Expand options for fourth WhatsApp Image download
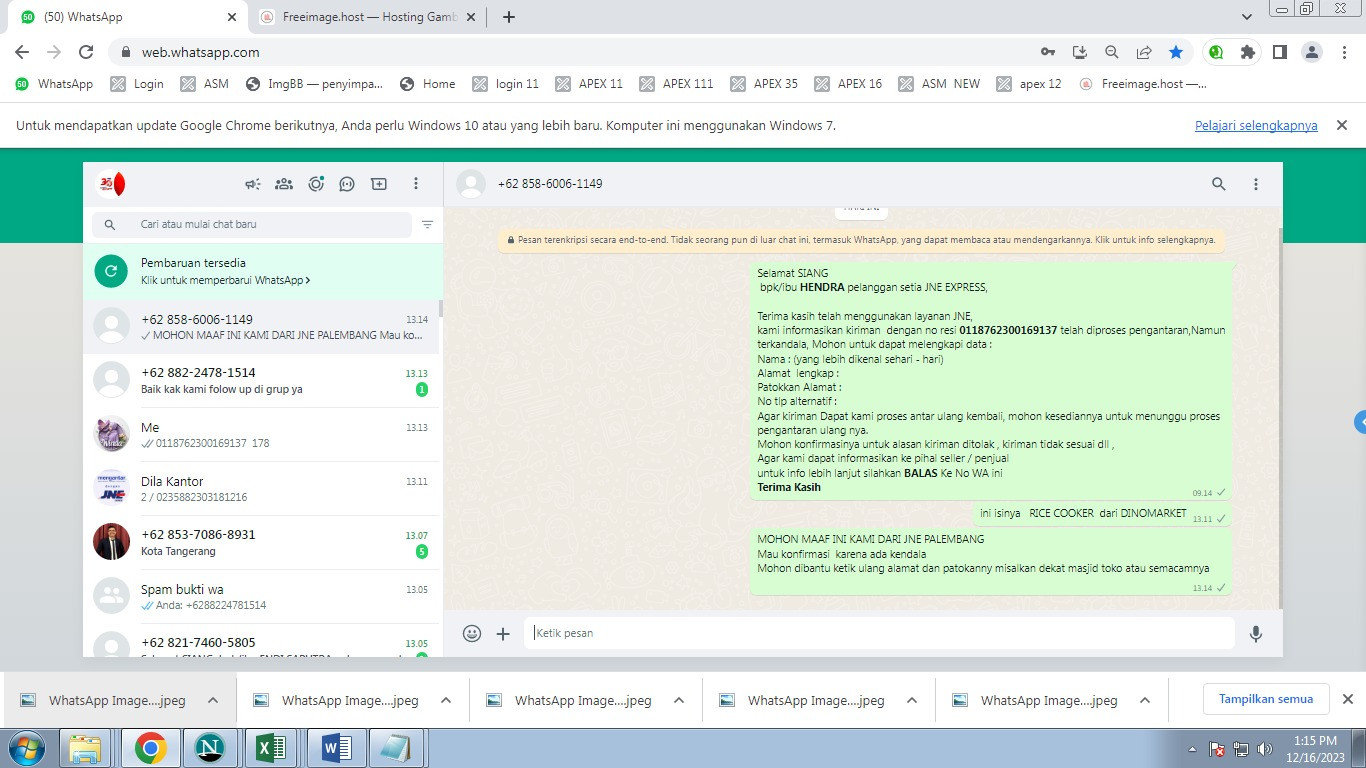The image size is (1366, 768). point(912,700)
